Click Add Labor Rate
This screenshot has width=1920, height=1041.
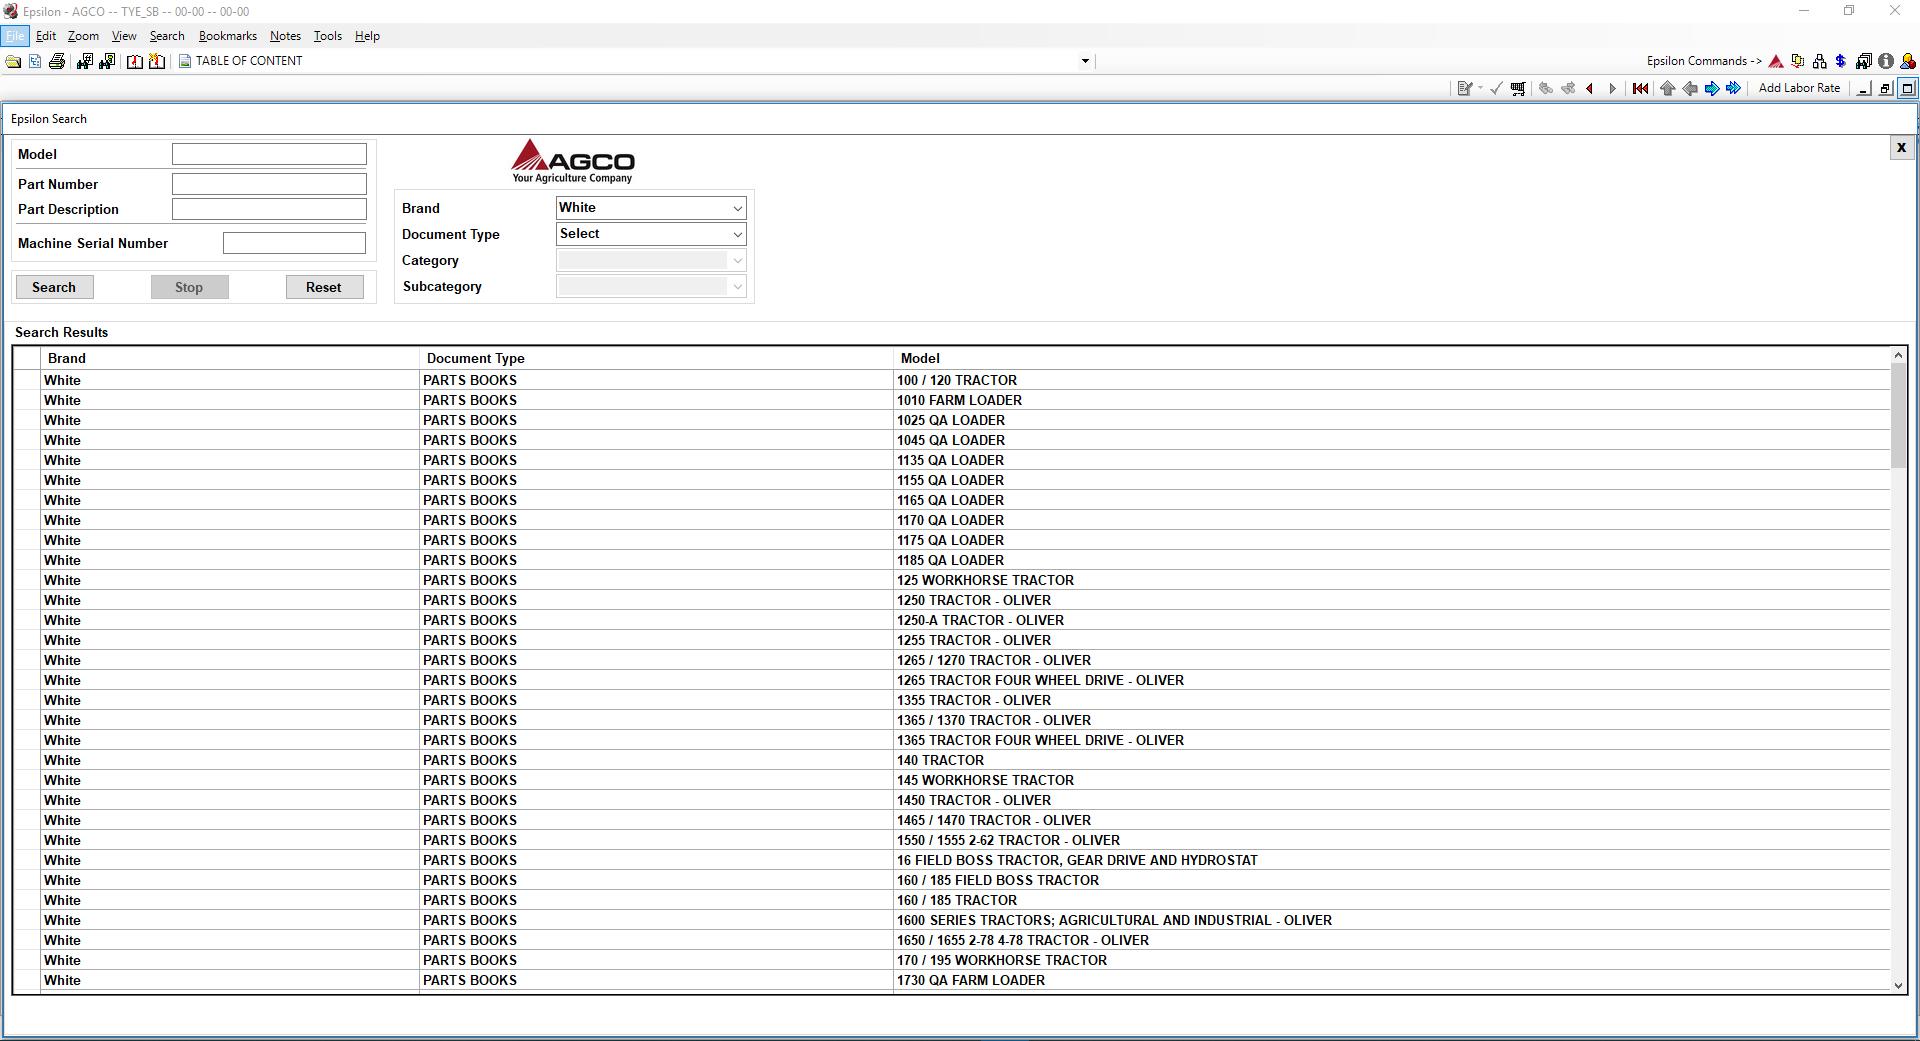(x=1799, y=88)
